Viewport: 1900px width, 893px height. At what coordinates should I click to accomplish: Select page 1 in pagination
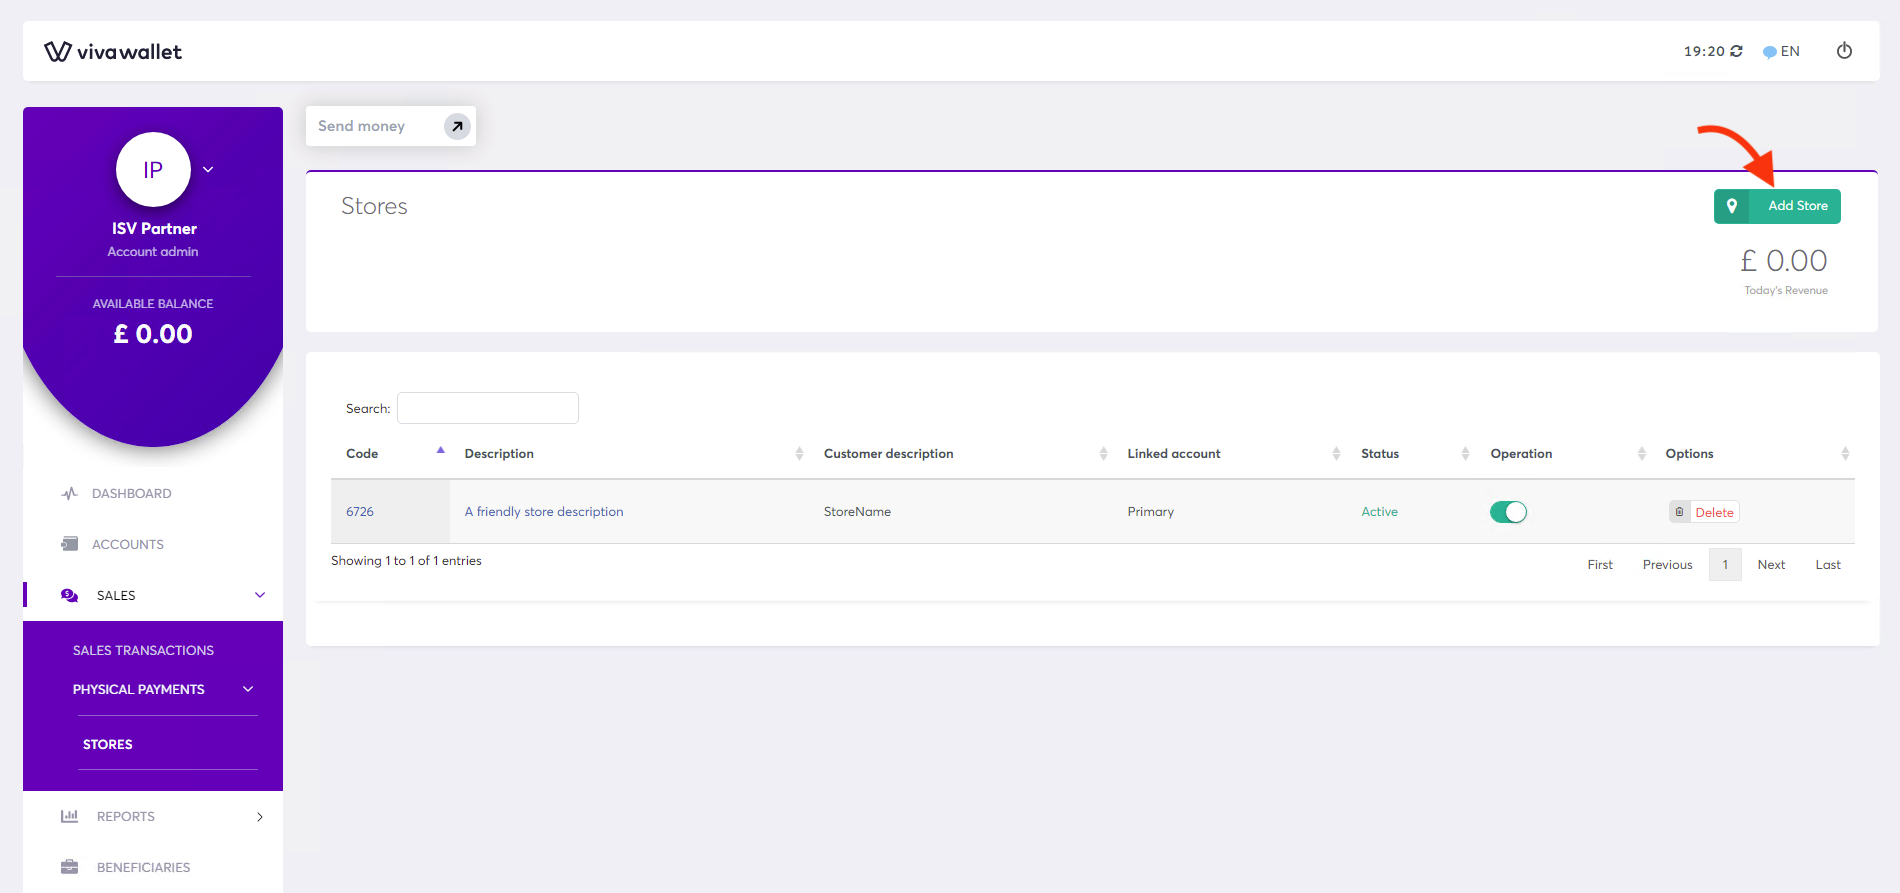[x=1725, y=565]
